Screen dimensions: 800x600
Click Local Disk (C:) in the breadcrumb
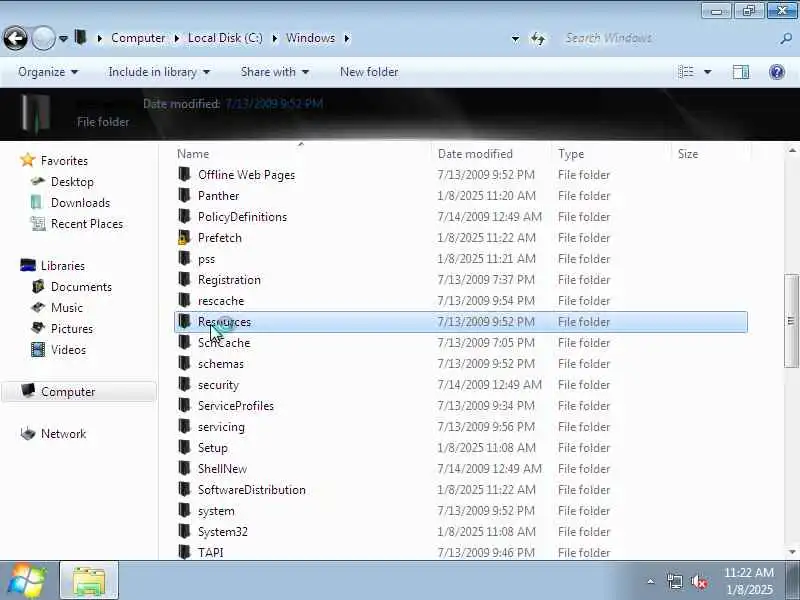[225, 38]
